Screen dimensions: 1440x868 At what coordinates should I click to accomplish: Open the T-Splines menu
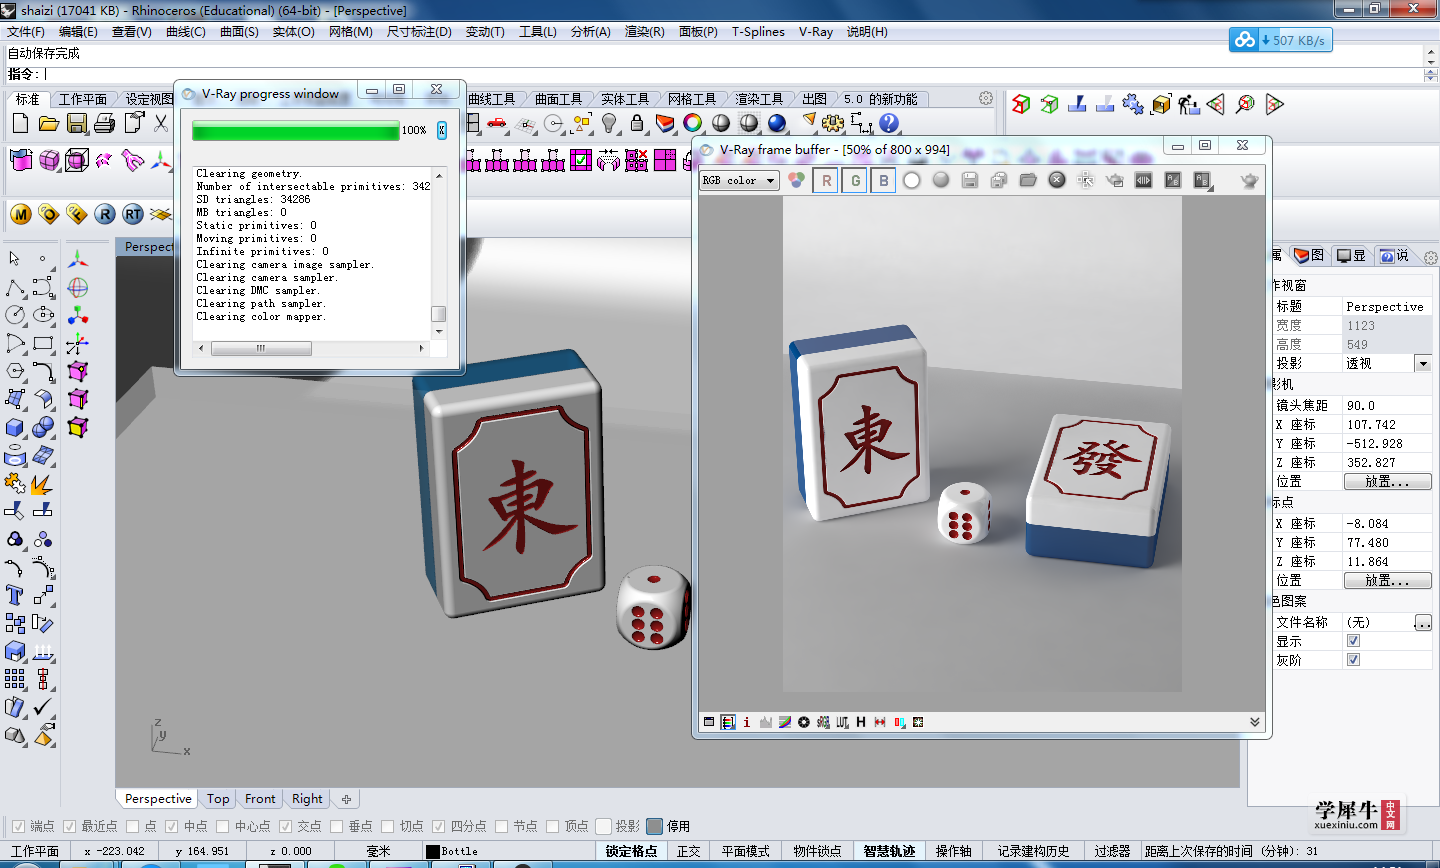pos(758,32)
